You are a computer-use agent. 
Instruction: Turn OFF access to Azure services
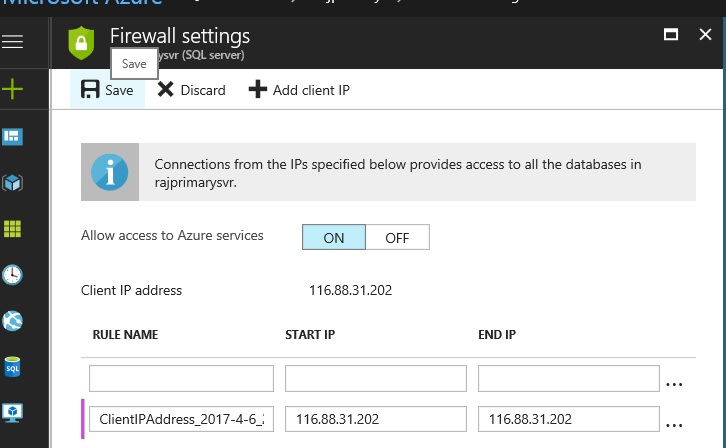(x=397, y=237)
